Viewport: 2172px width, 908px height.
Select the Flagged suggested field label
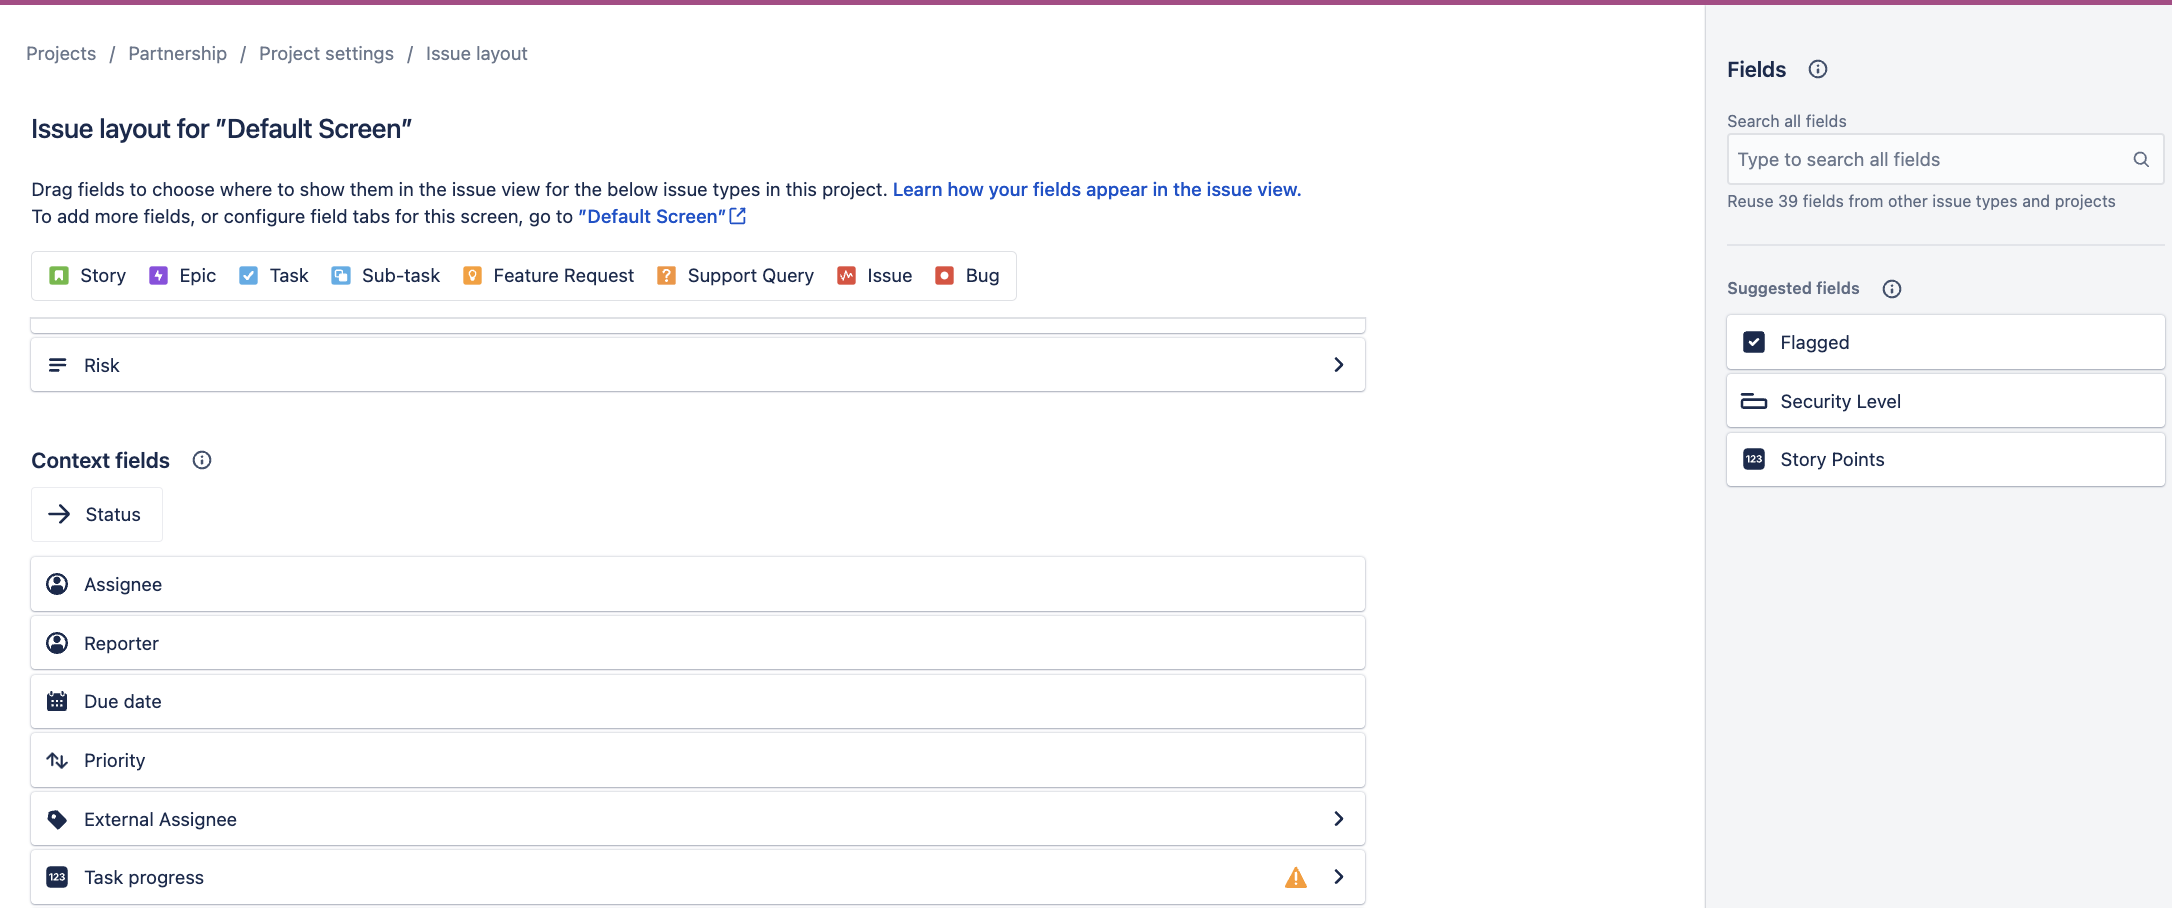(1814, 342)
